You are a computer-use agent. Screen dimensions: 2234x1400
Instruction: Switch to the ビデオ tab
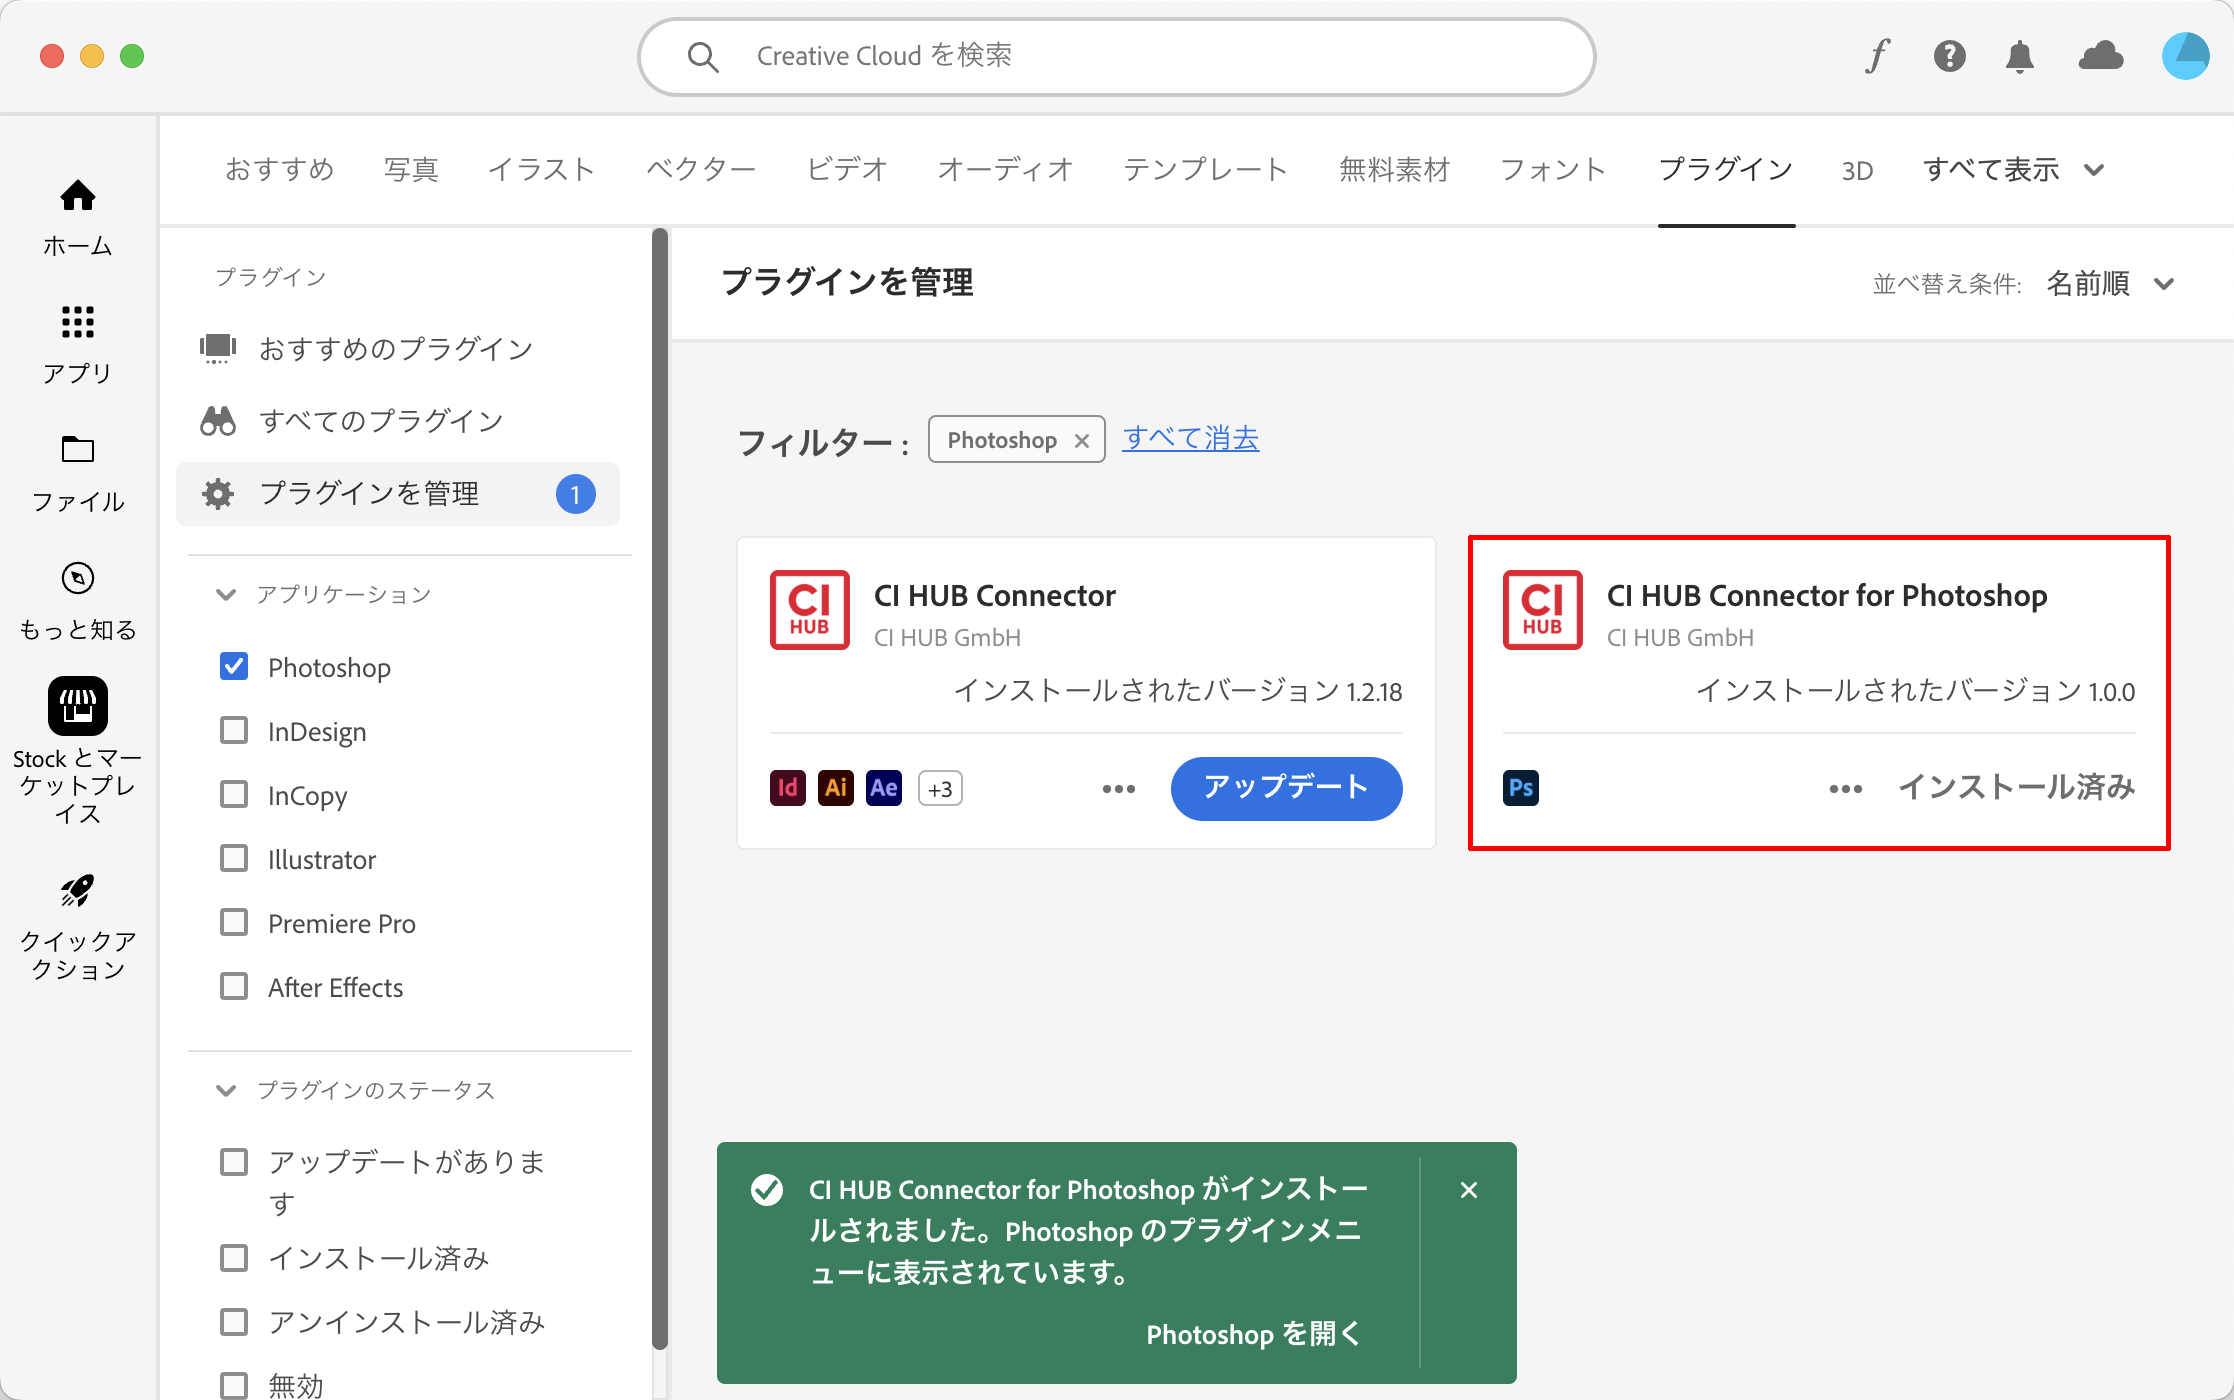(x=847, y=170)
